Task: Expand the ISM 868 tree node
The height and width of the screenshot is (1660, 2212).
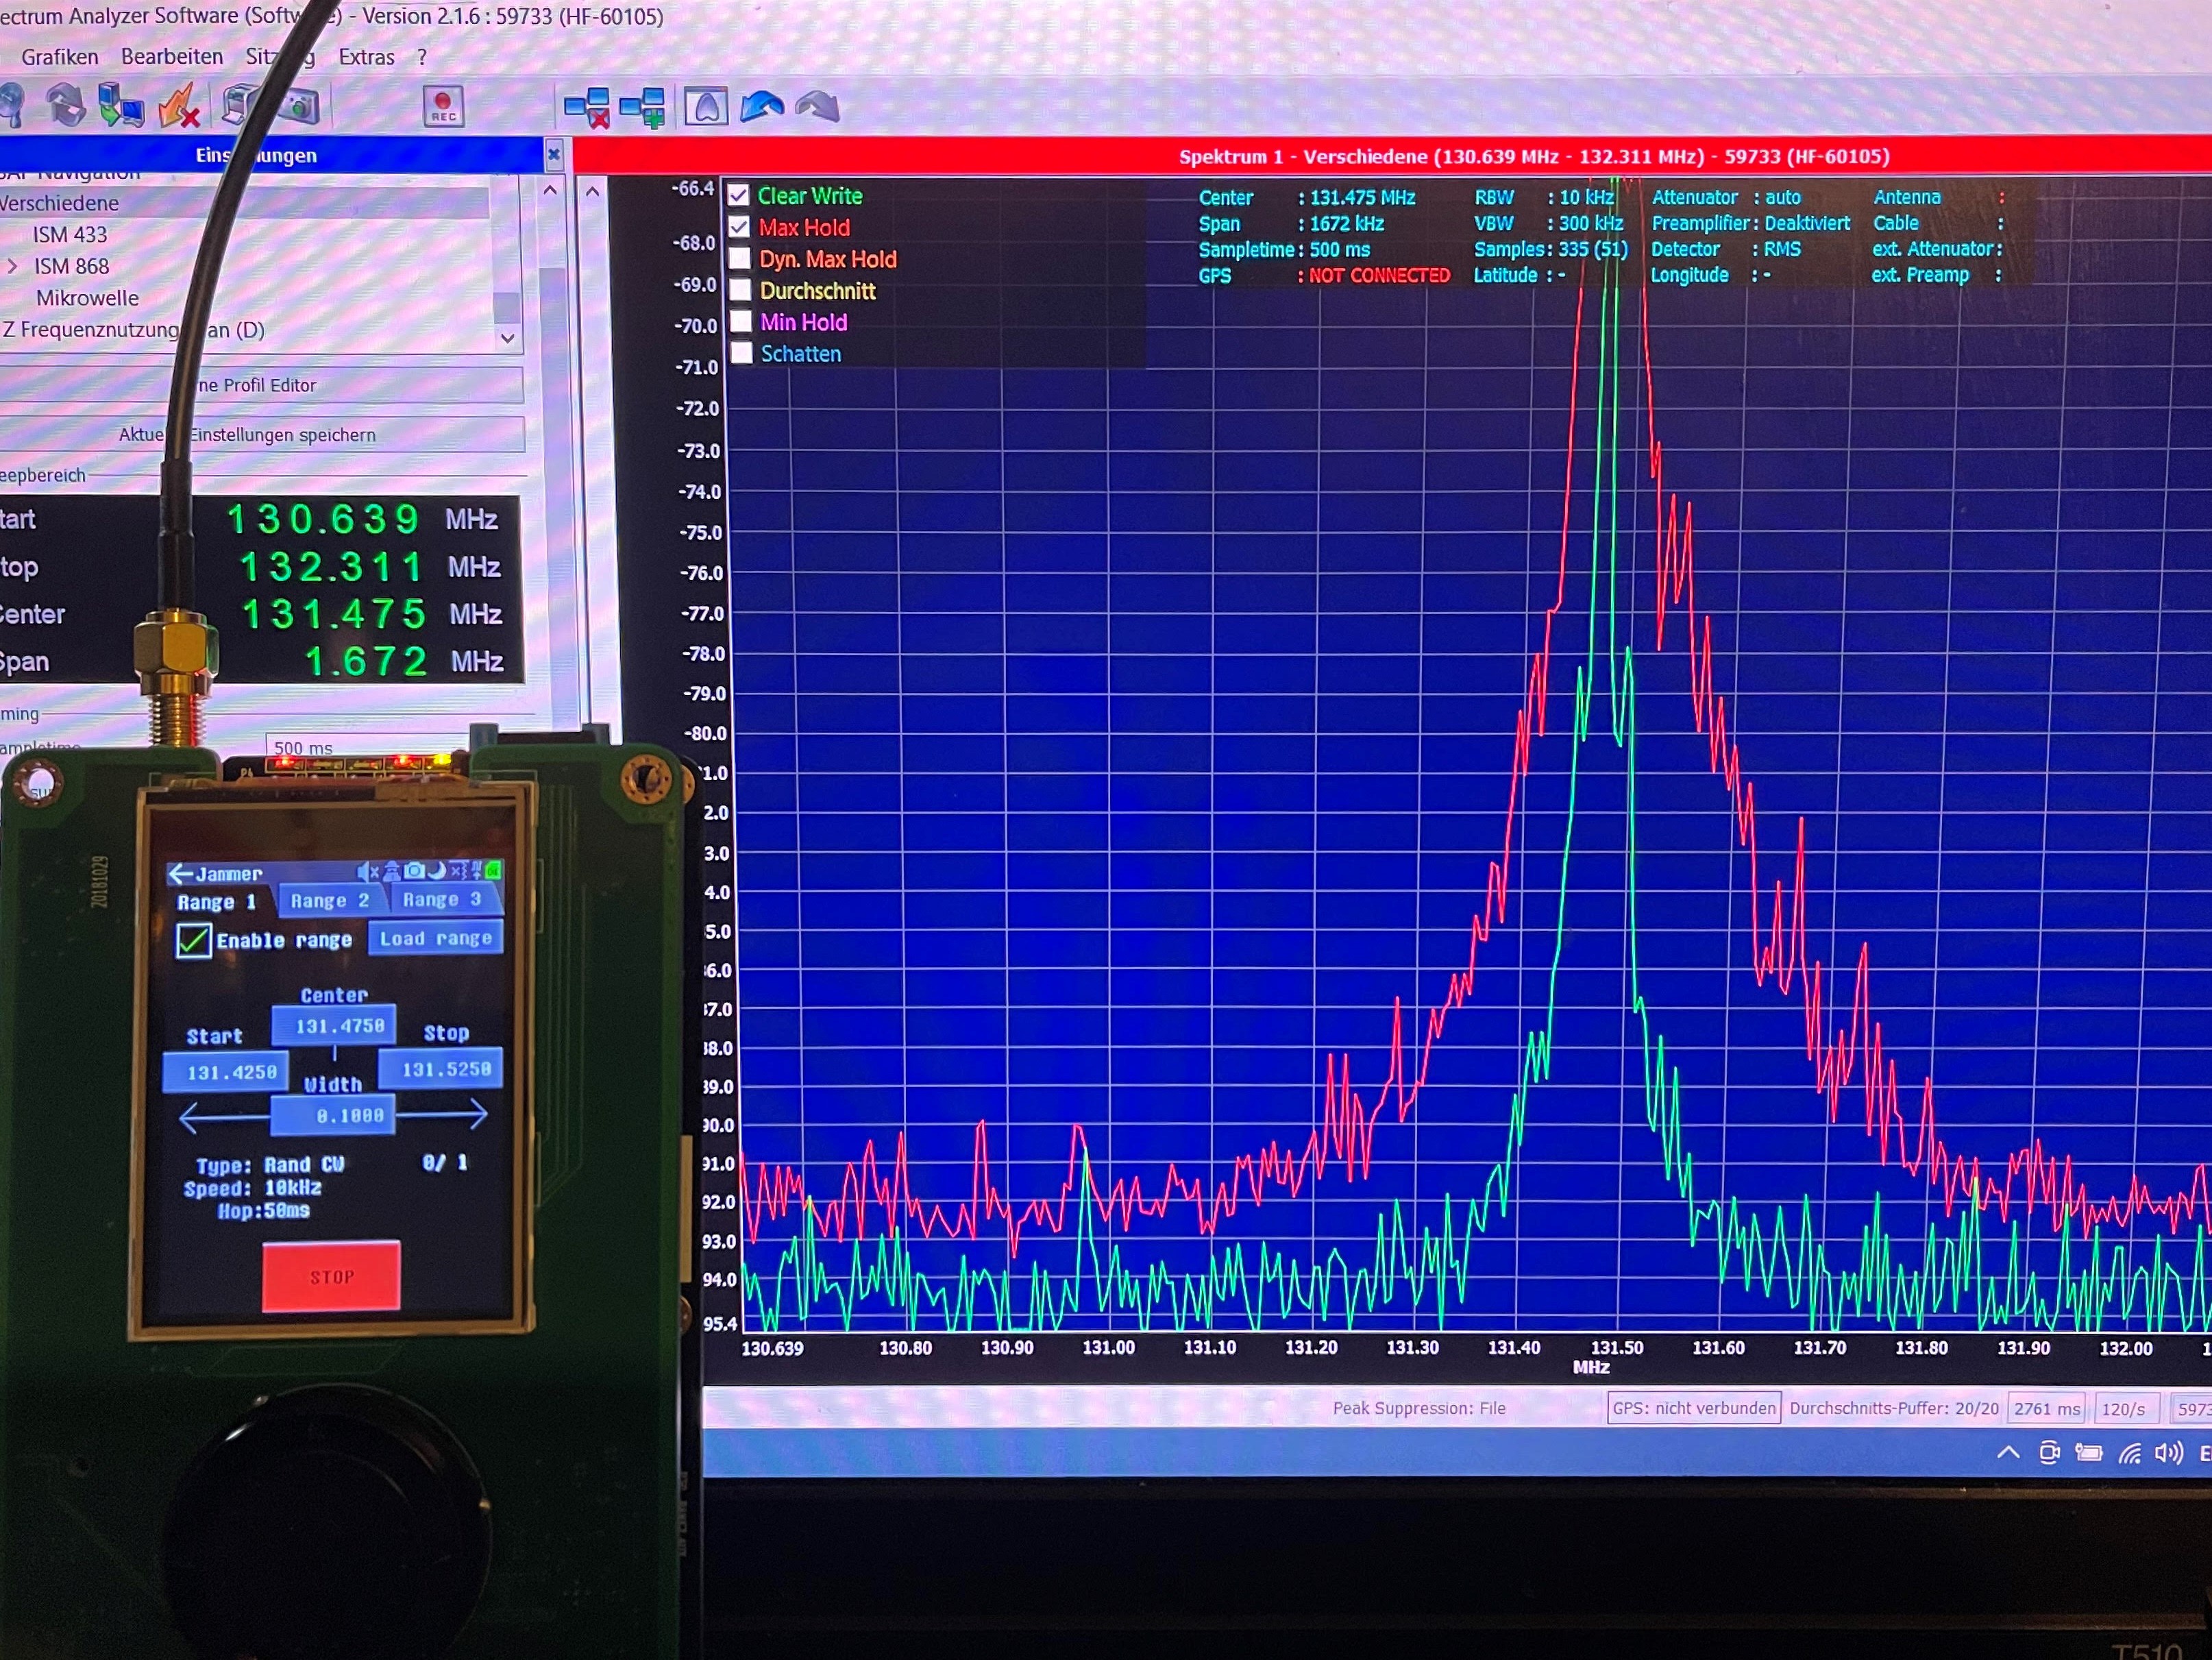Action: click(x=13, y=266)
